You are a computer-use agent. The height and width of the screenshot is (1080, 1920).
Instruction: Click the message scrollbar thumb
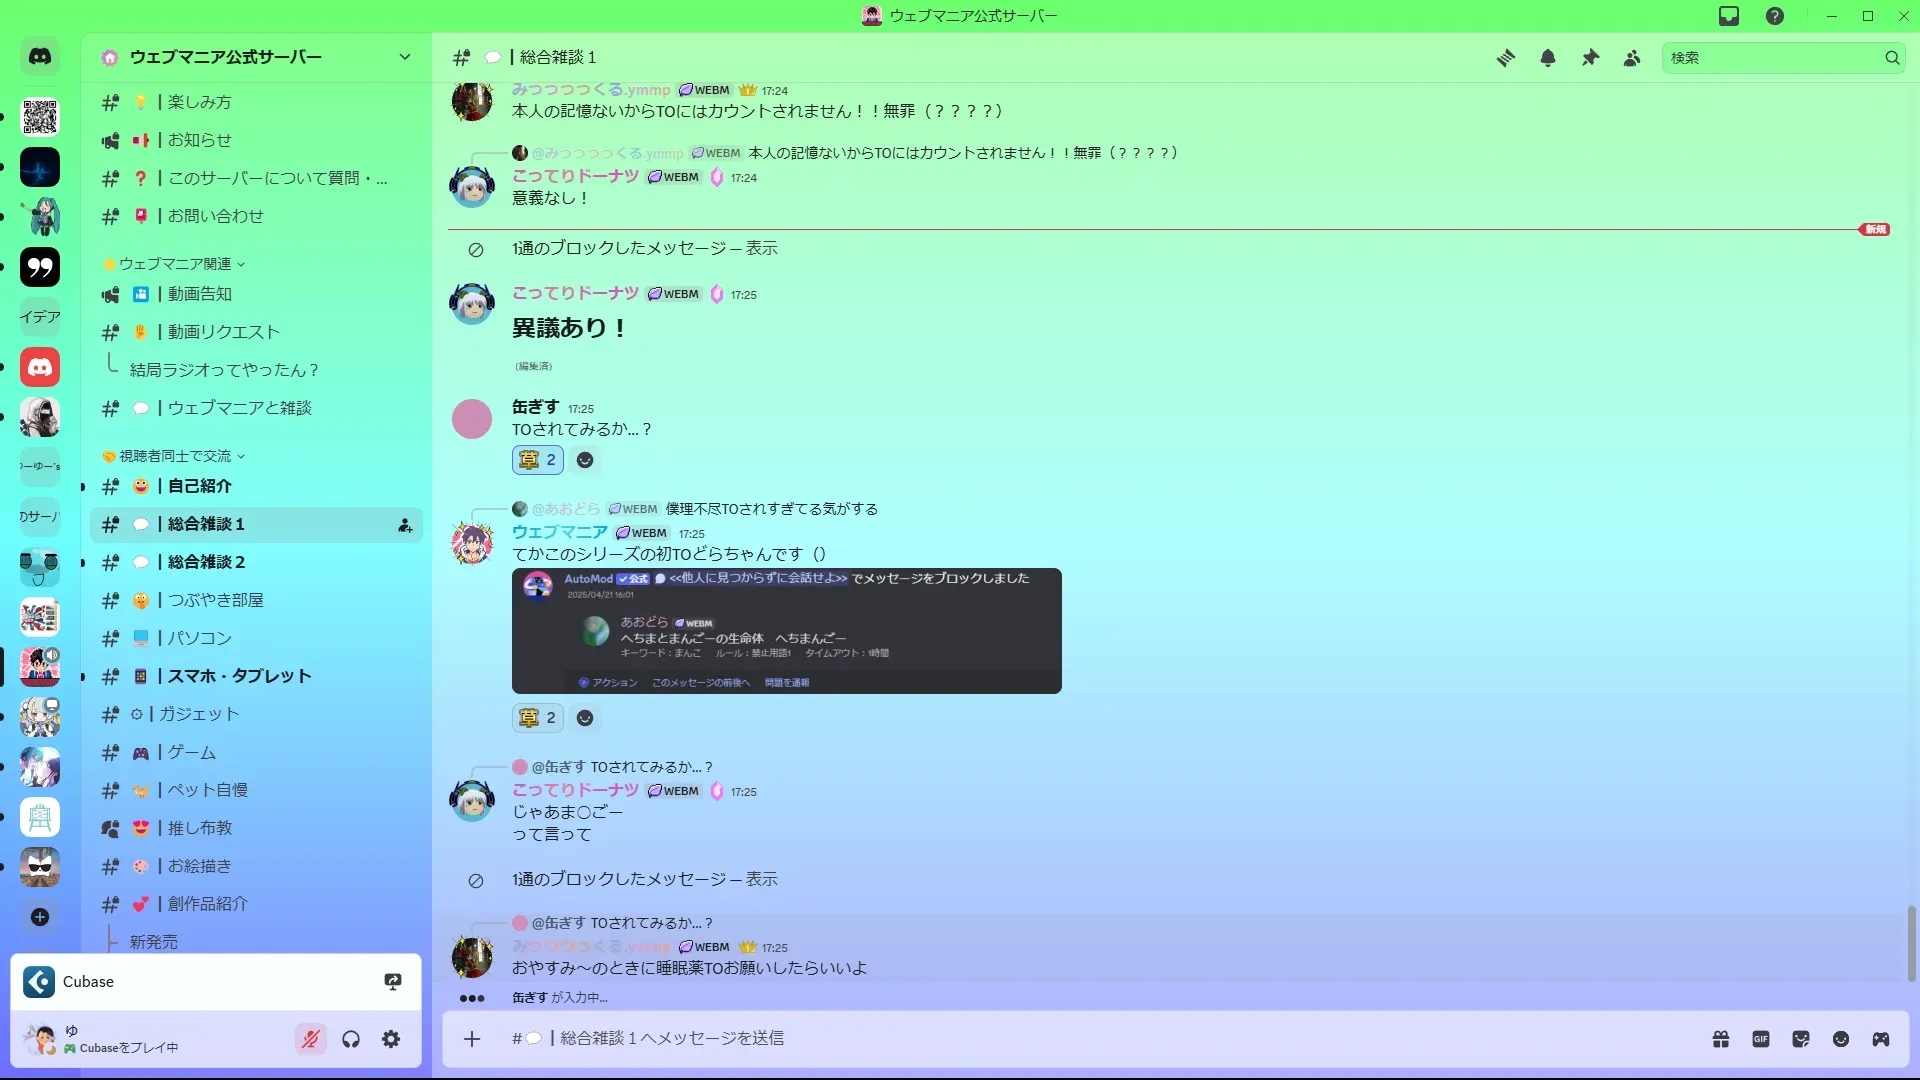click(1912, 944)
